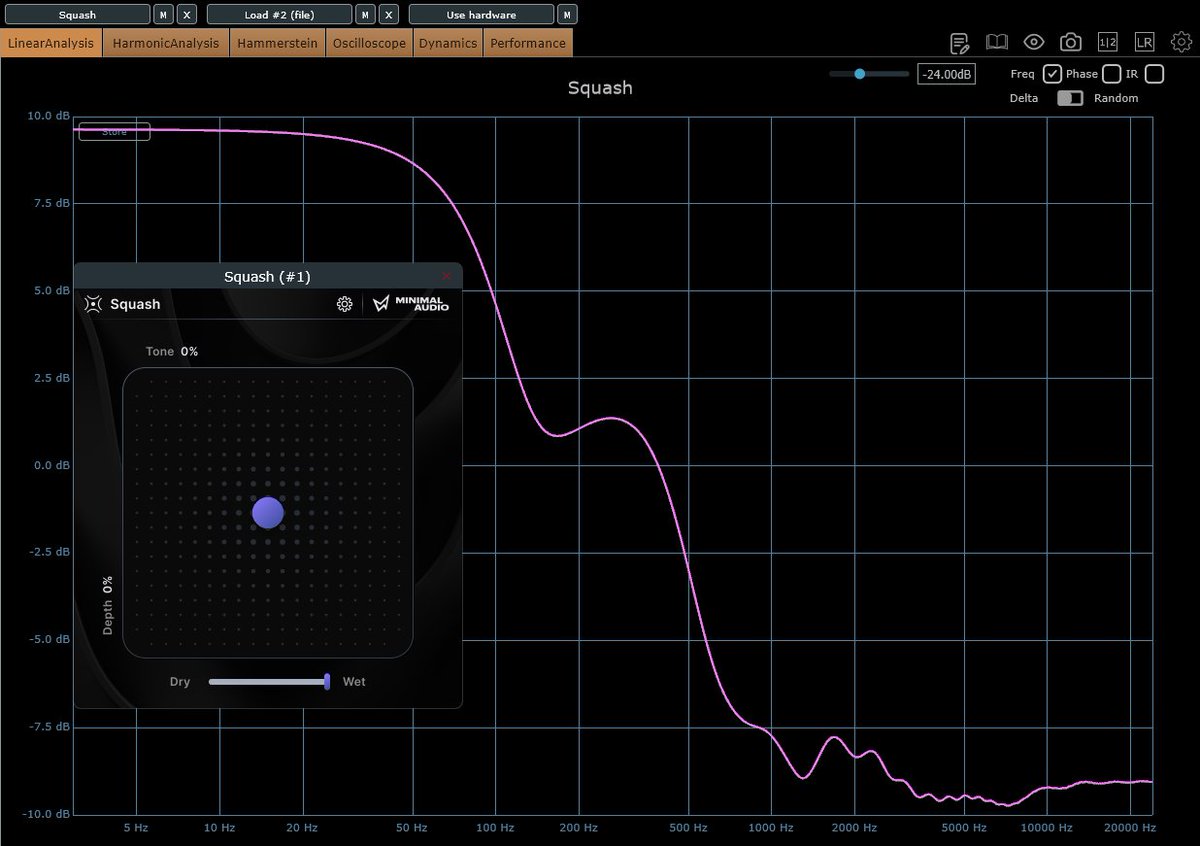Viewport: 1200px width, 846px height.
Task: Click the 1000 Hz axis label
Action: click(x=770, y=828)
